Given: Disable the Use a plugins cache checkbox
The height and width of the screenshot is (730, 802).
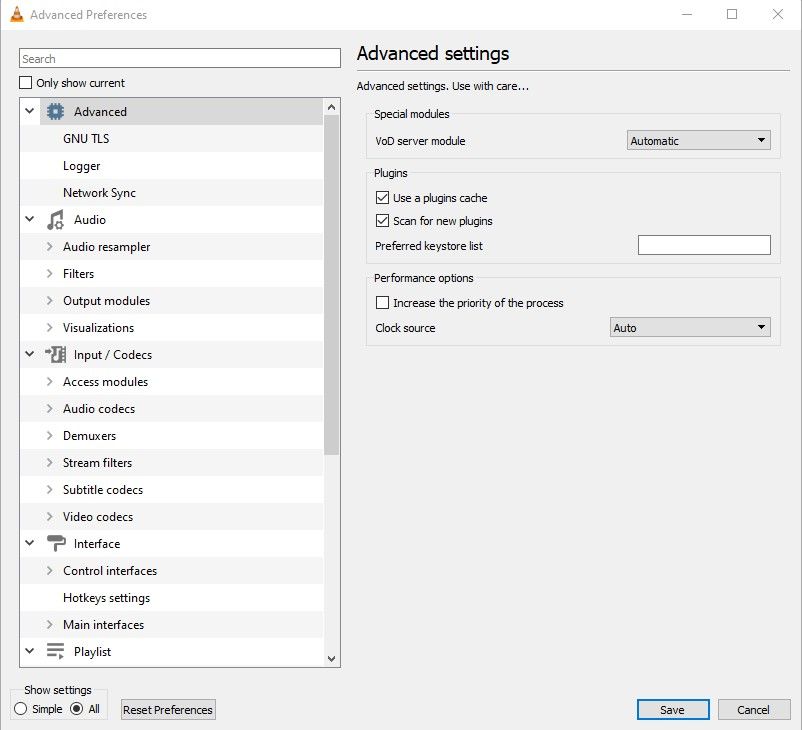Looking at the screenshot, I should [382, 198].
